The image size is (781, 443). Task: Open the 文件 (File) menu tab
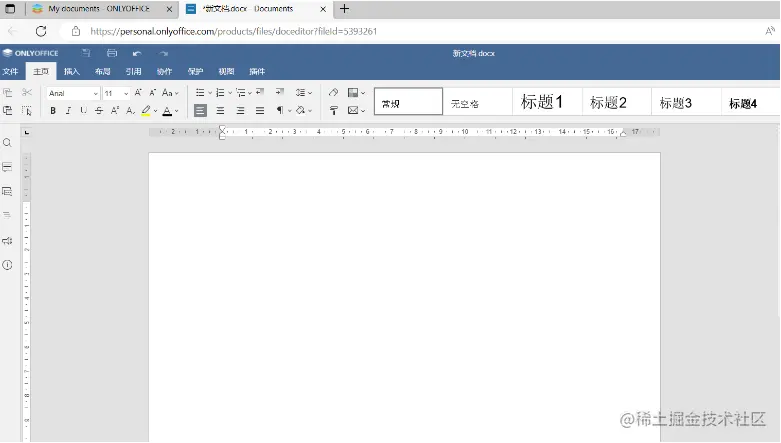[10, 71]
